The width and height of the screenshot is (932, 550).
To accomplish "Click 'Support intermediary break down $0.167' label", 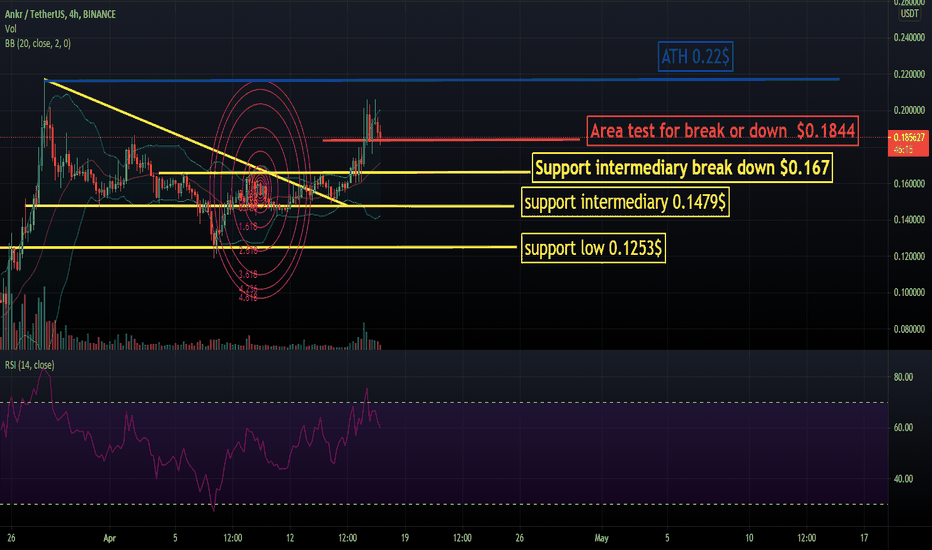I will tap(682, 168).
